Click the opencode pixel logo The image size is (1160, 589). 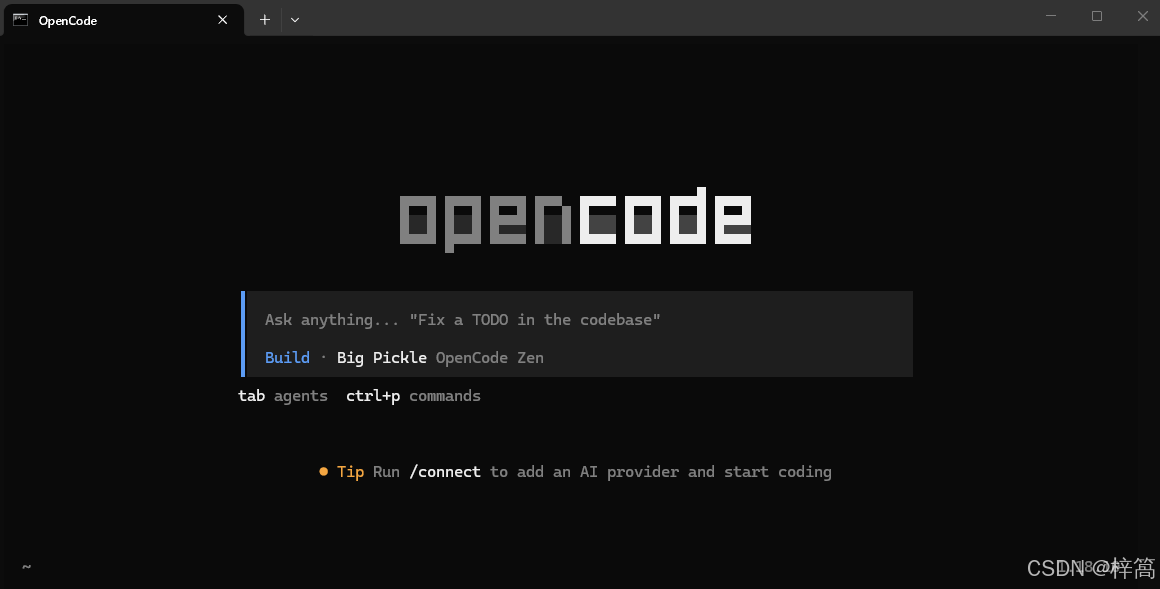576,219
